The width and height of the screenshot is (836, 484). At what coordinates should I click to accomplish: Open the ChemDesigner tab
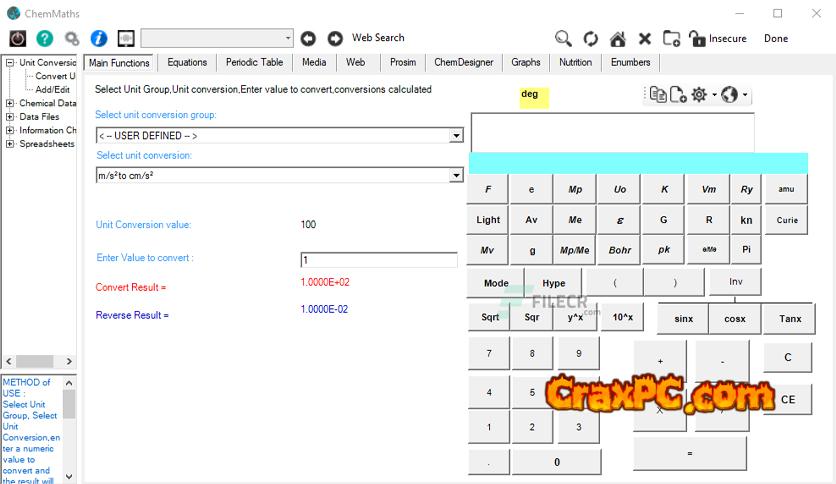pyautogui.click(x=463, y=62)
